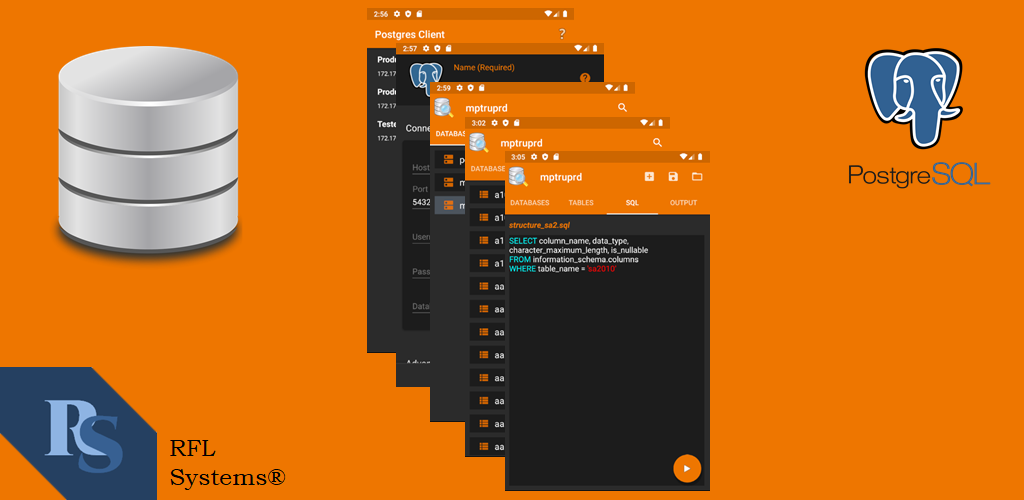Click the wifi icon on the 2:56 status bar
1024x500 pixels.
coord(547,13)
